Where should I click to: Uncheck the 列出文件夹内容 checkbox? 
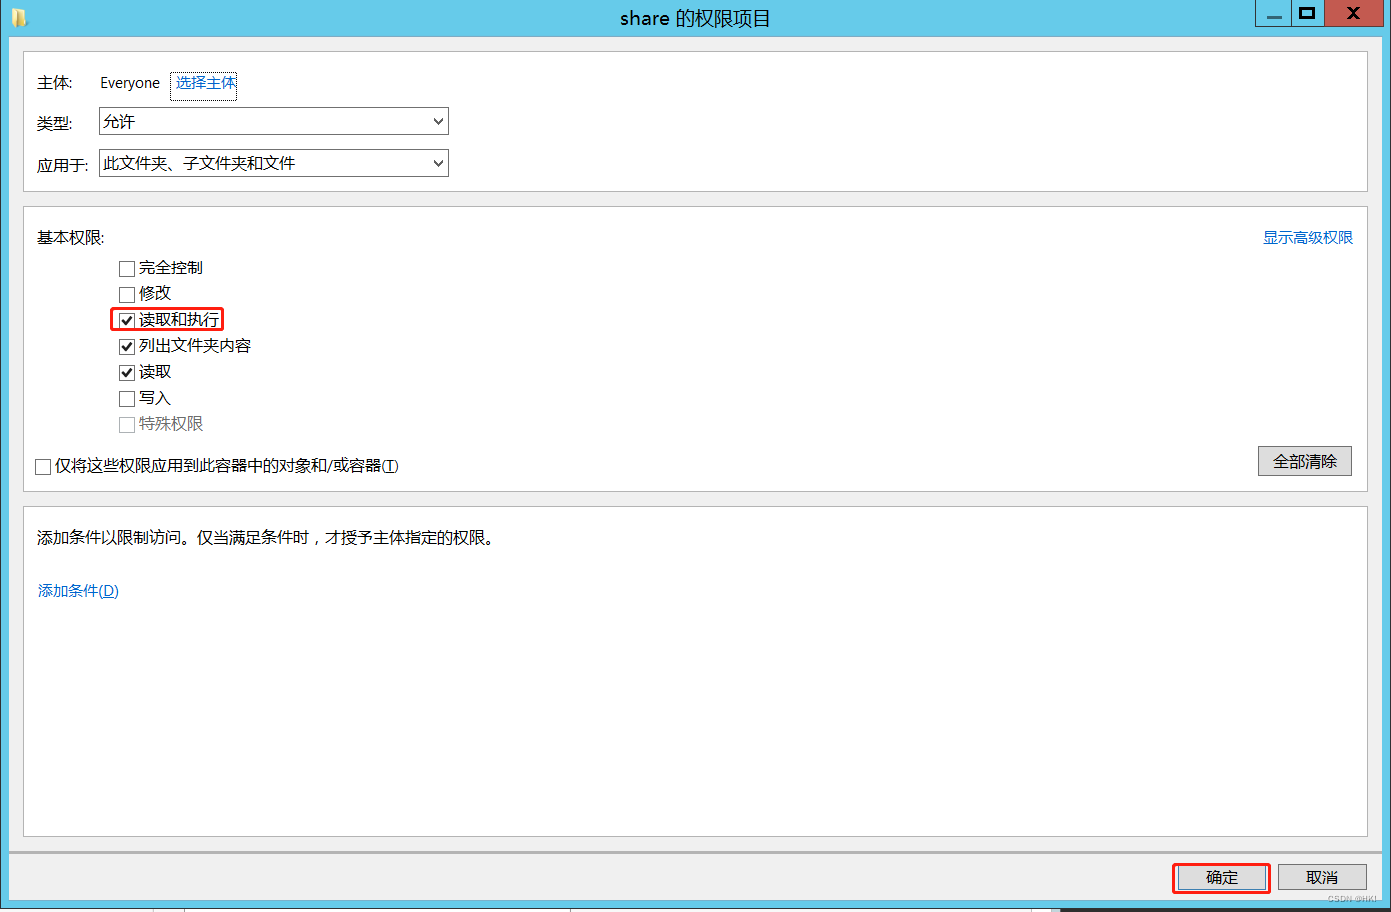(x=127, y=346)
